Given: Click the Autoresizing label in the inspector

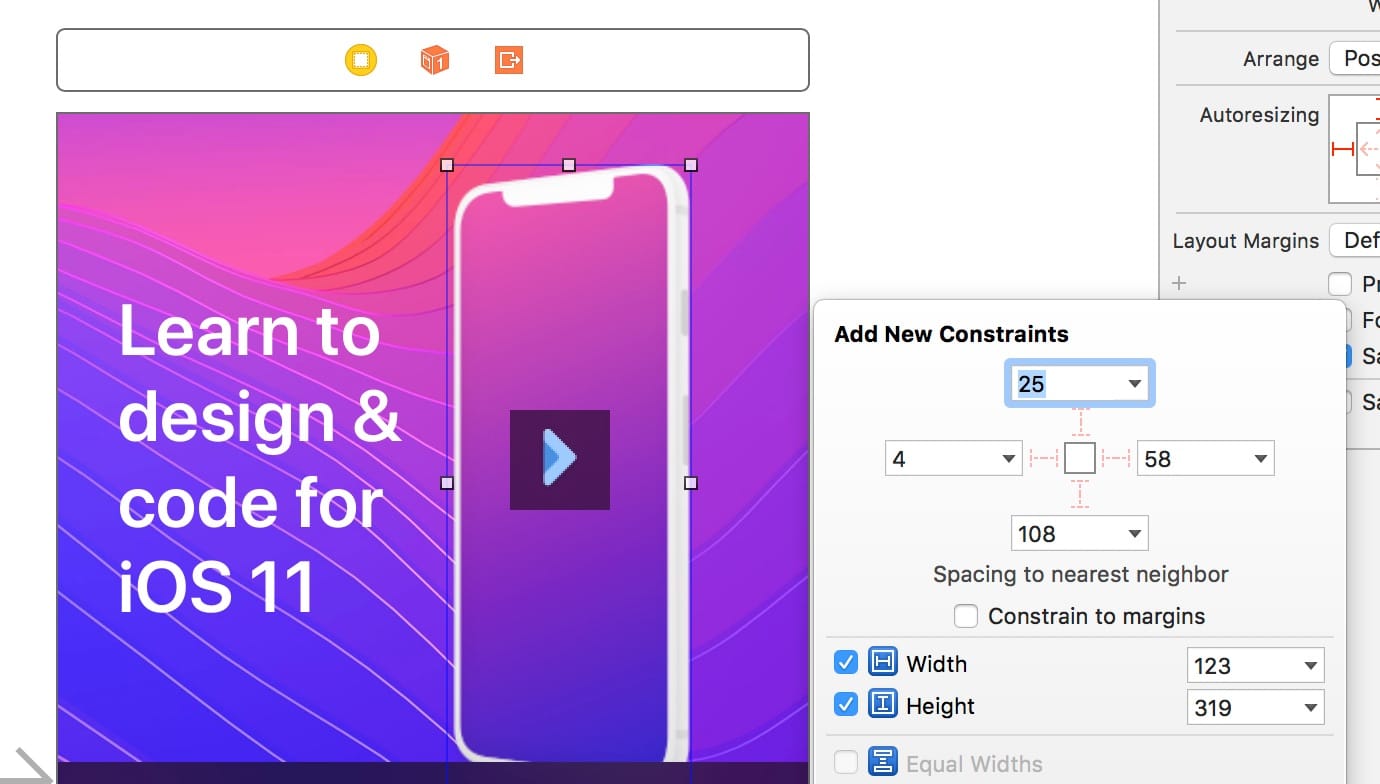Looking at the screenshot, I should coord(1259,115).
